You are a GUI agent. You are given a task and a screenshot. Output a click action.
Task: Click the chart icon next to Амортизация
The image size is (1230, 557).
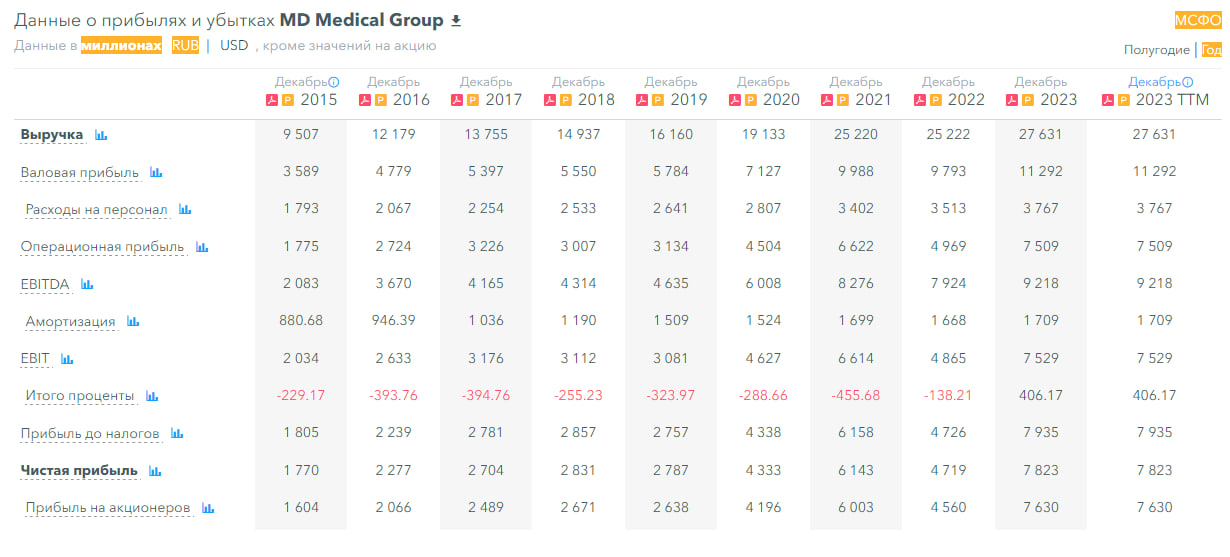[x=133, y=322]
